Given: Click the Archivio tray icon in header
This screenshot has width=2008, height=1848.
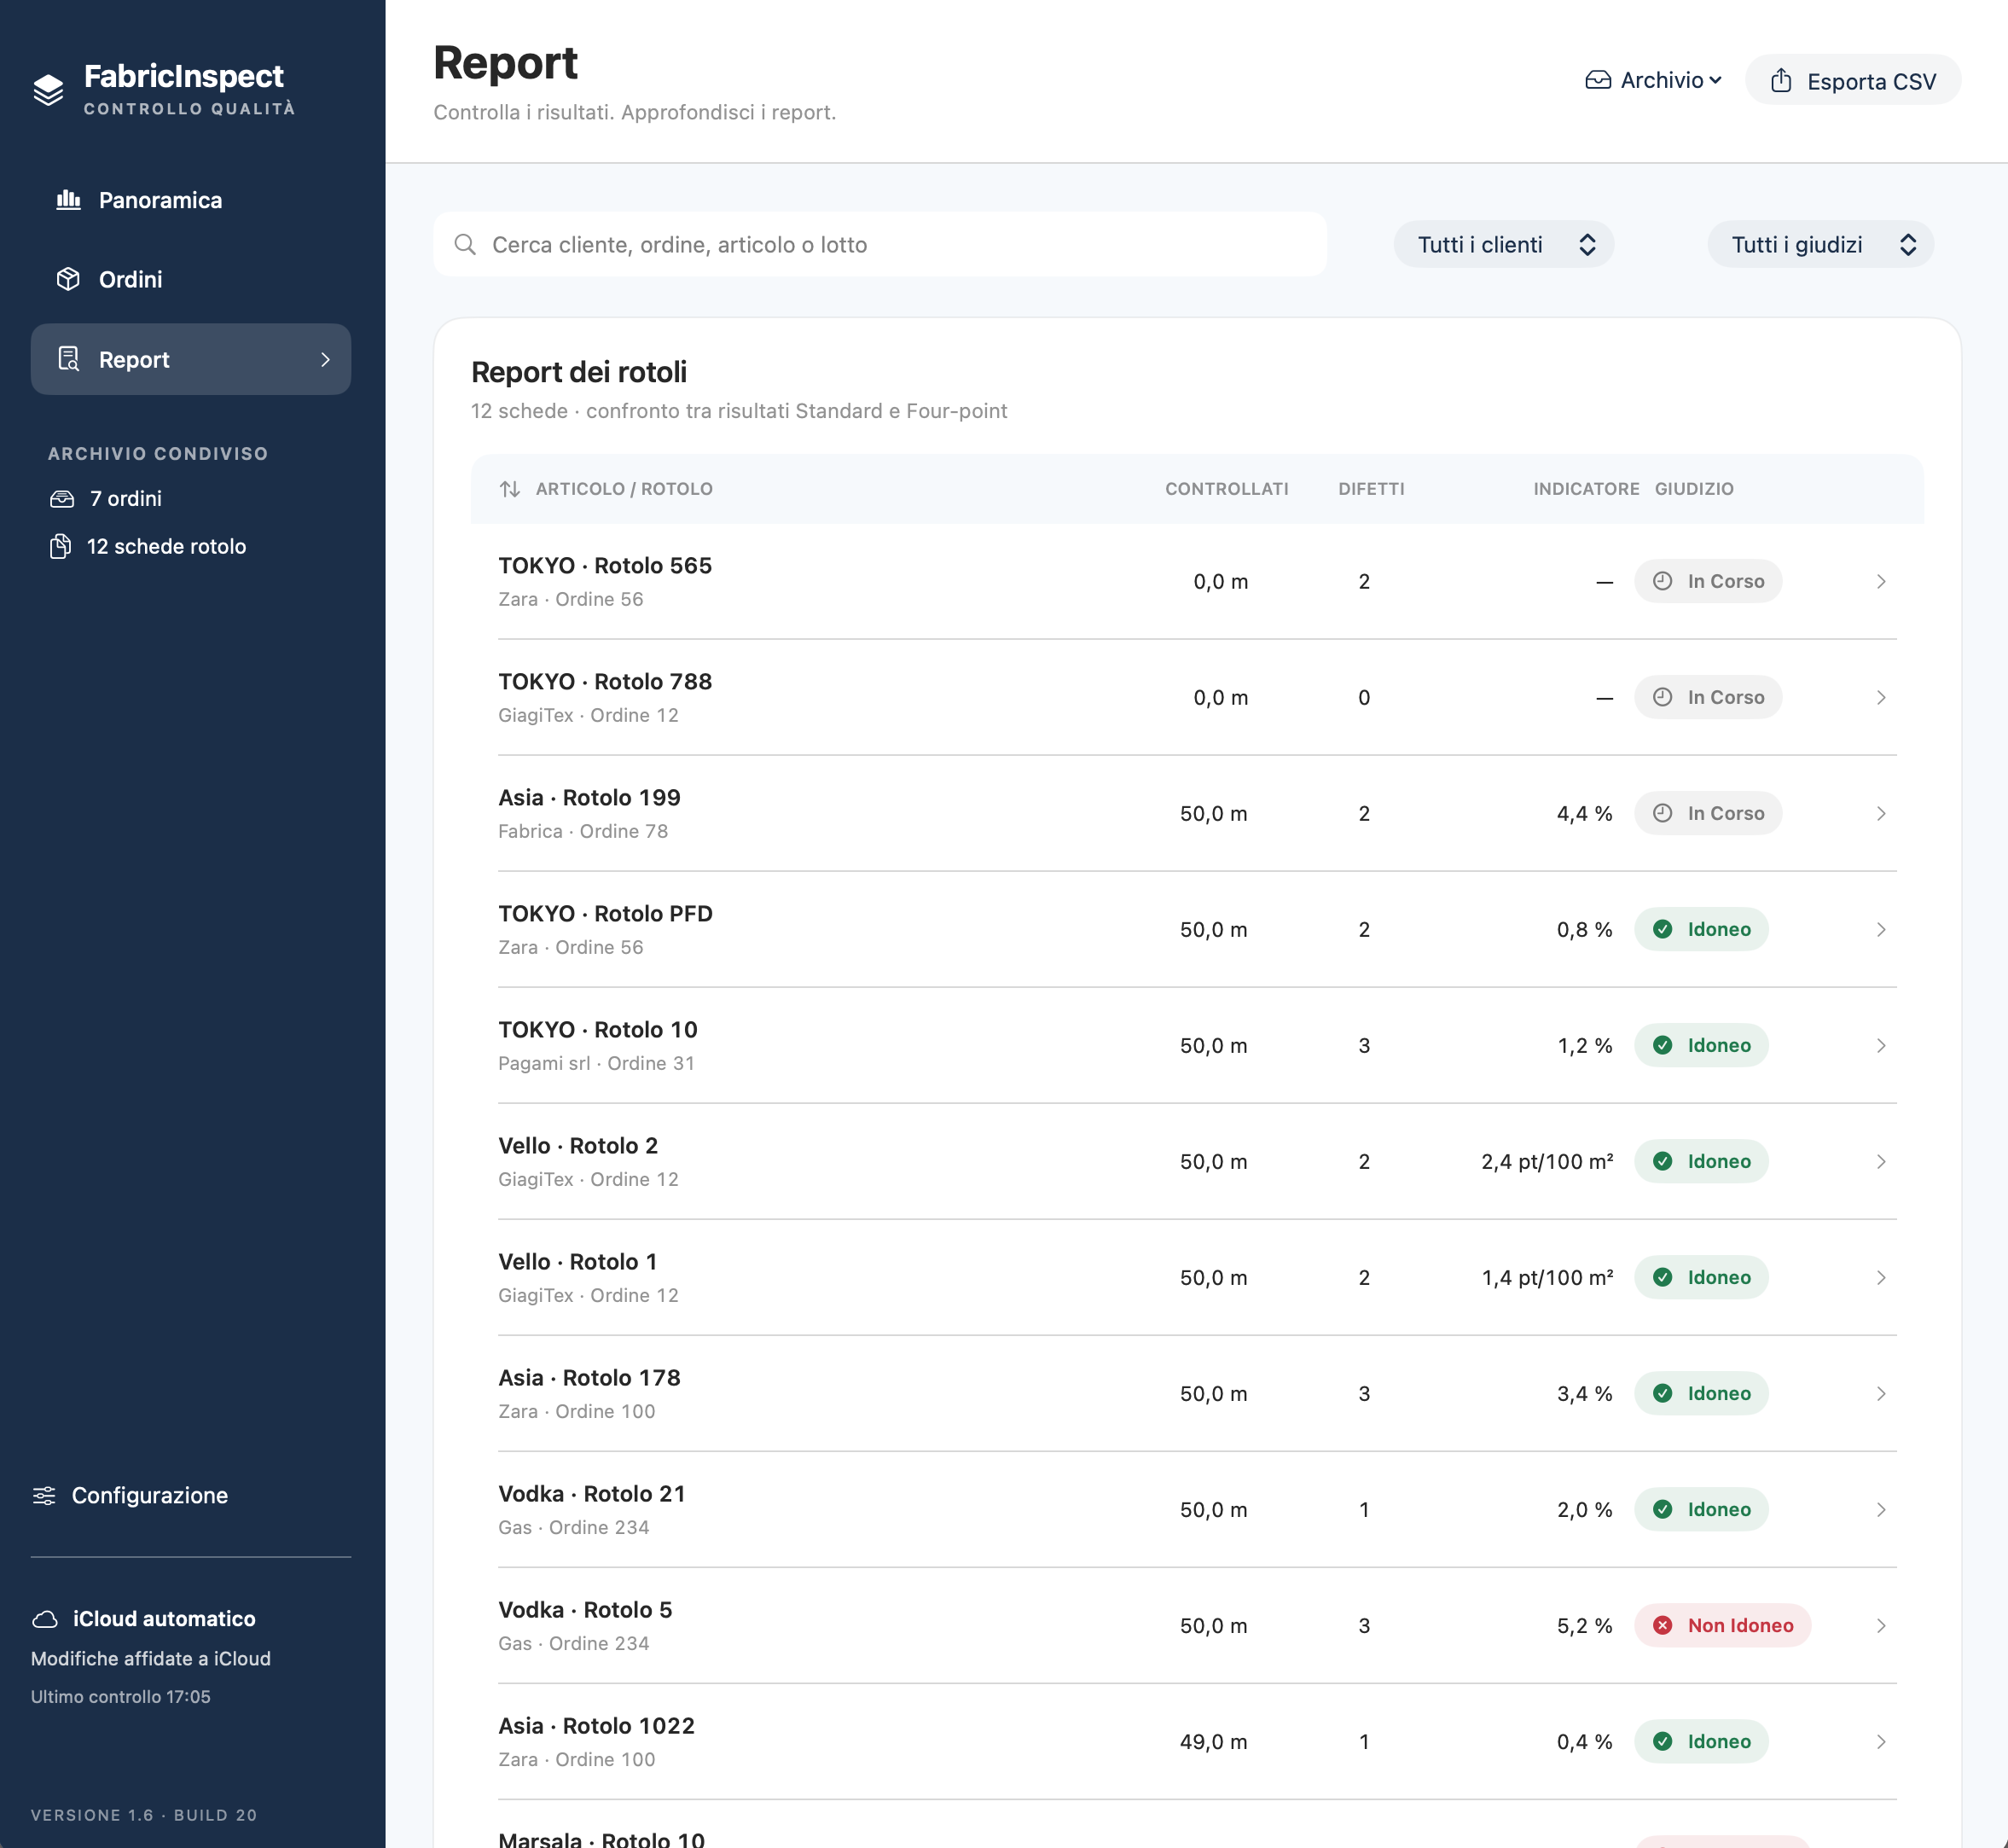Looking at the screenshot, I should [1598, 80].
